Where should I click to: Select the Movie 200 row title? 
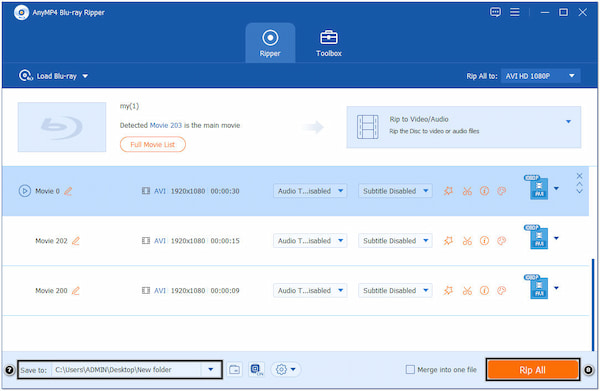(x=51, y=291)
